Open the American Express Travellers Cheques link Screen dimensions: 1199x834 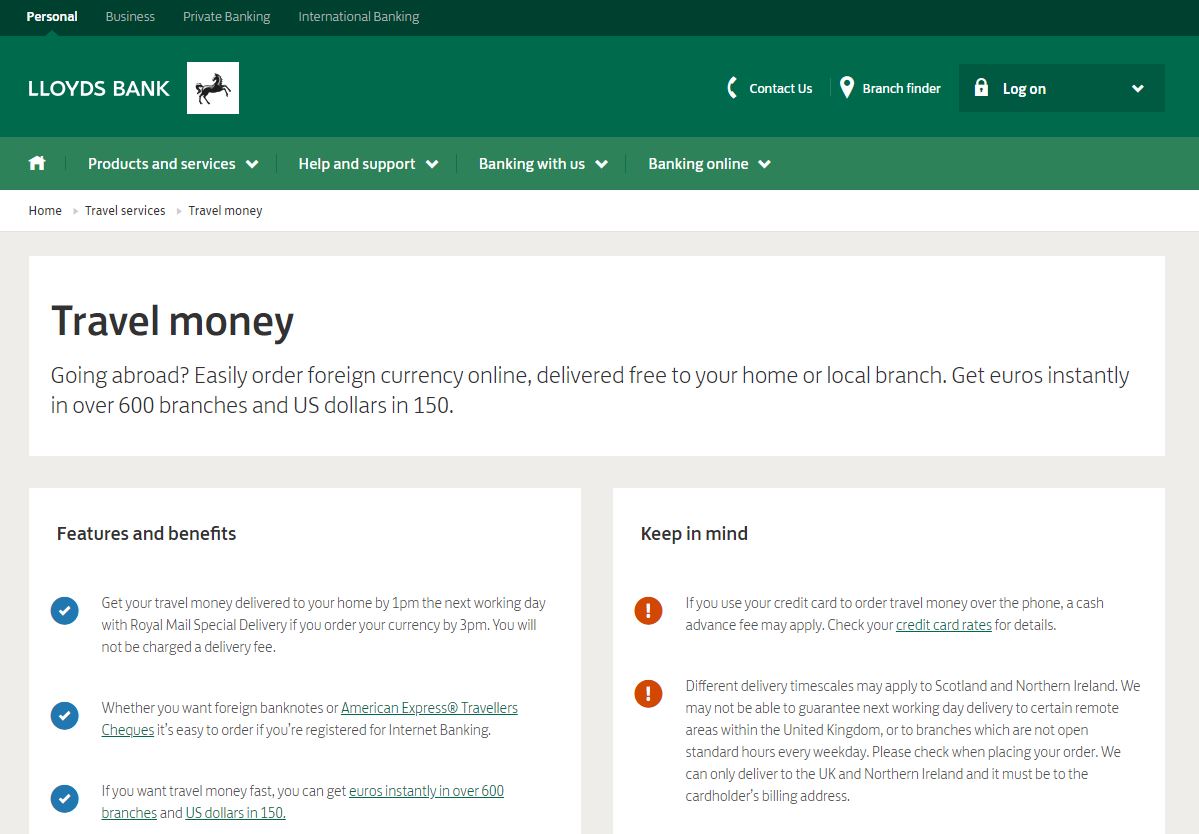[429, 707]
